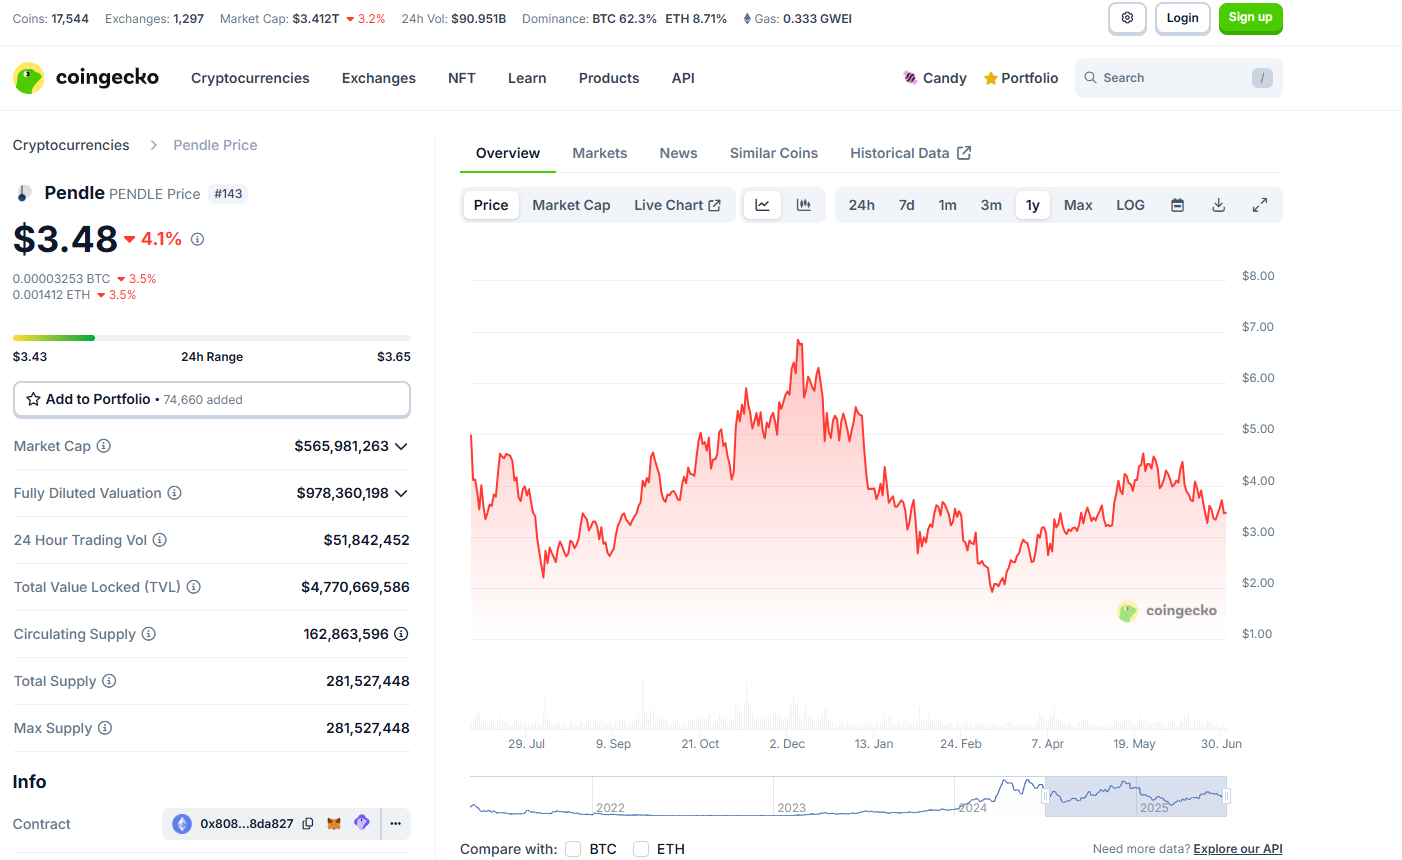Switch to line chart view
The width and height of the screenshot is (1402, 860).
[x=762, y=205]
